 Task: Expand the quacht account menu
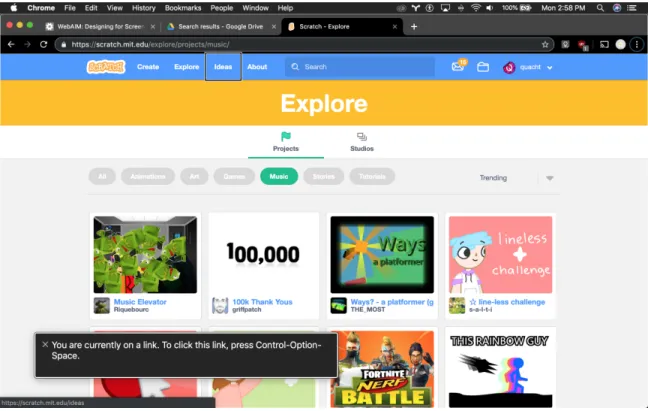[550, 67]
